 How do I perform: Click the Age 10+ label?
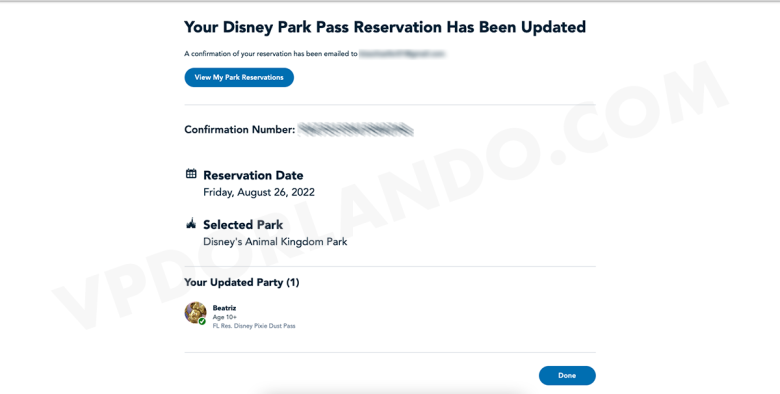click(225, 317)
